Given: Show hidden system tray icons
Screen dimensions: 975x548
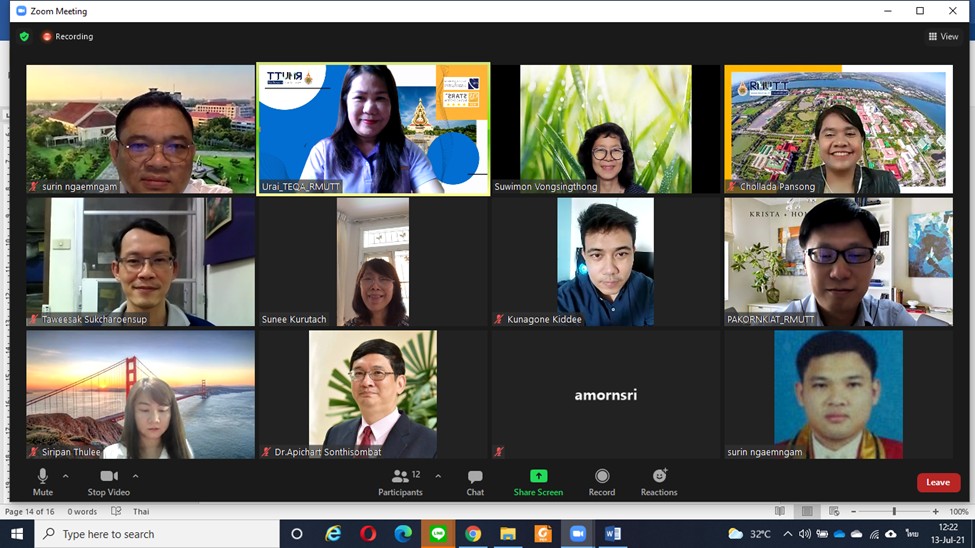Looking at the screenshot, I should tap(787, 534).
